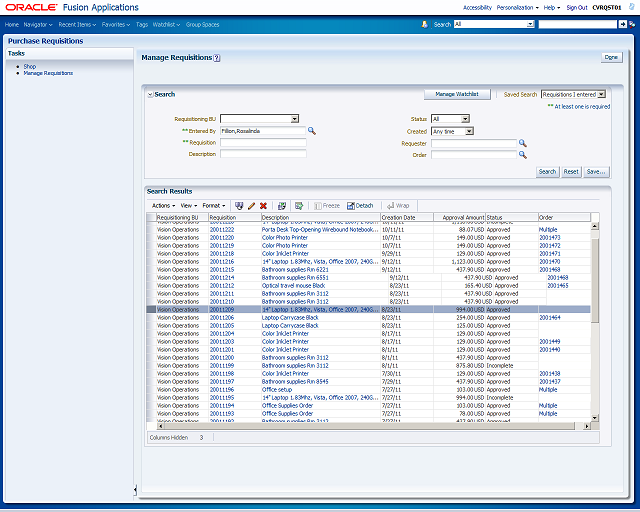Click the Wrap toolbar button
The height and width of the screenshot is (512, 640).
point(398,206)
